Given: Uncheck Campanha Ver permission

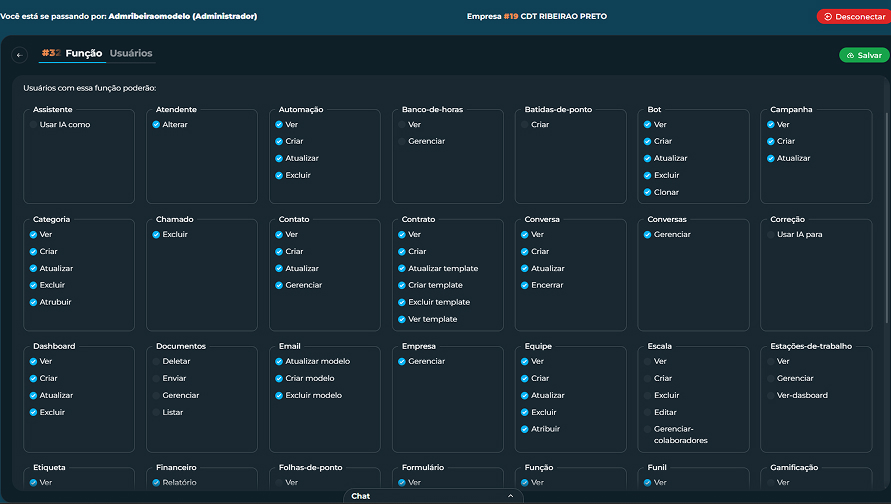Looking at the screenshot, I should (x=771, y=124).
